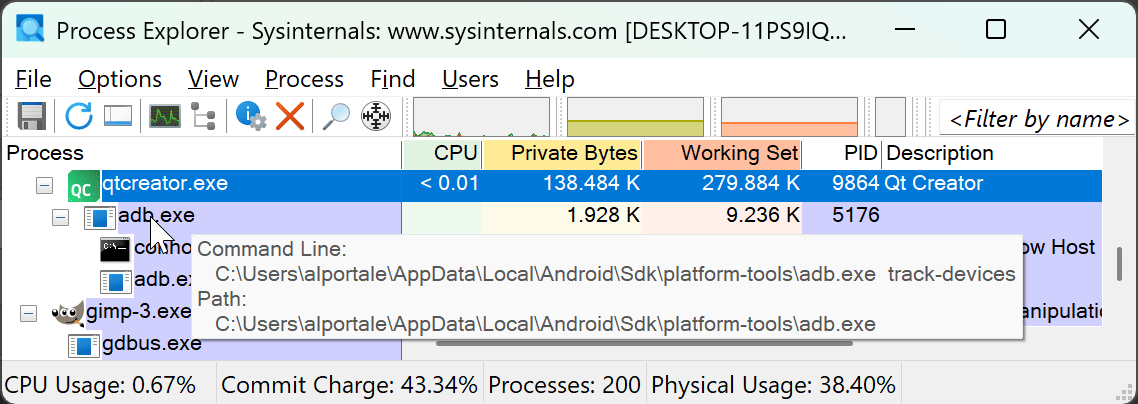Click the Save toolbar icon
1138x404 pixels.
tap(32, 116)
